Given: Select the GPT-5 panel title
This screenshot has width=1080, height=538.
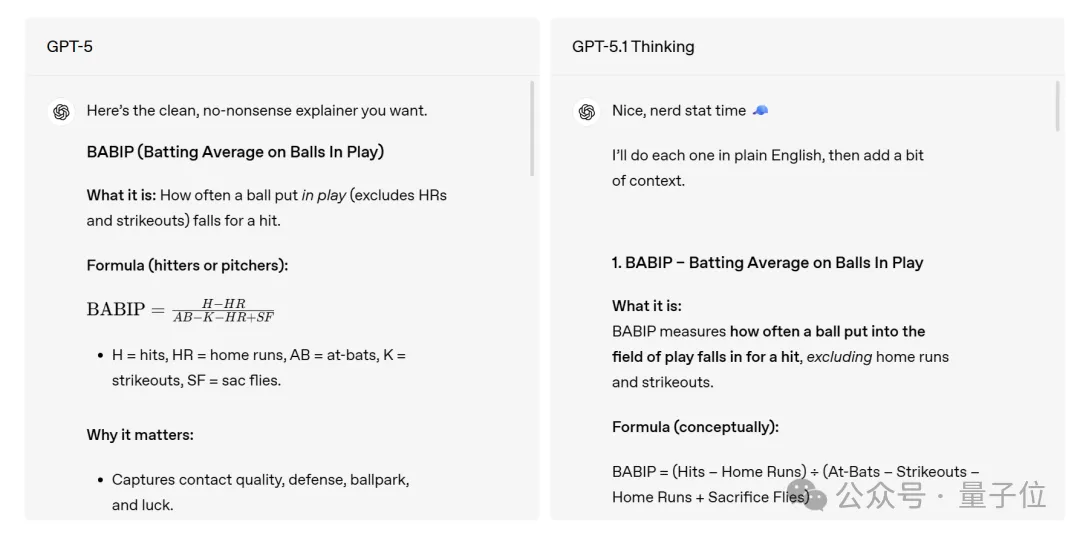Looking at the screenshot, I should coord(70,46).
